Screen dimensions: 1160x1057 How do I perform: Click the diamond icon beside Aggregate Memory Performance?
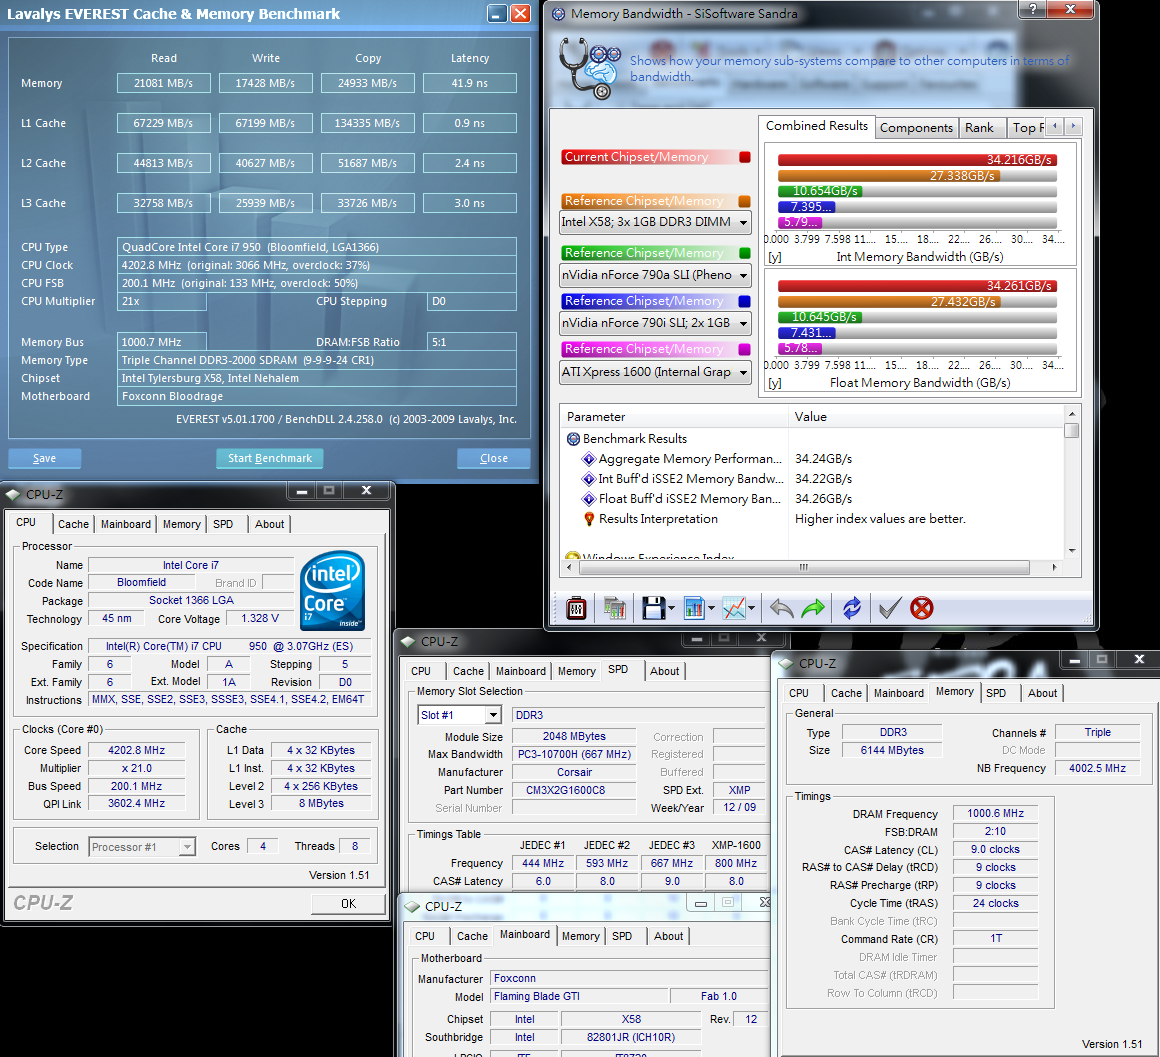589,459
